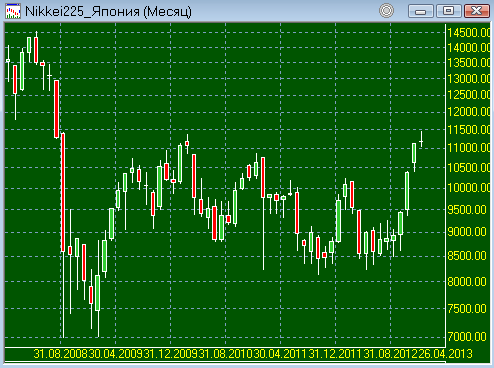Close the Nikkei225 chart window

(x=477, y=11)
